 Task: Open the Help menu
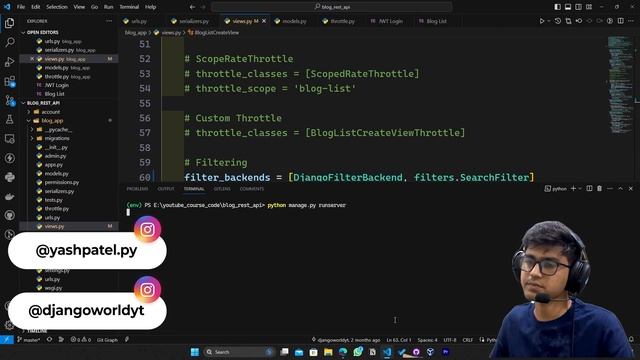[150, 7]
